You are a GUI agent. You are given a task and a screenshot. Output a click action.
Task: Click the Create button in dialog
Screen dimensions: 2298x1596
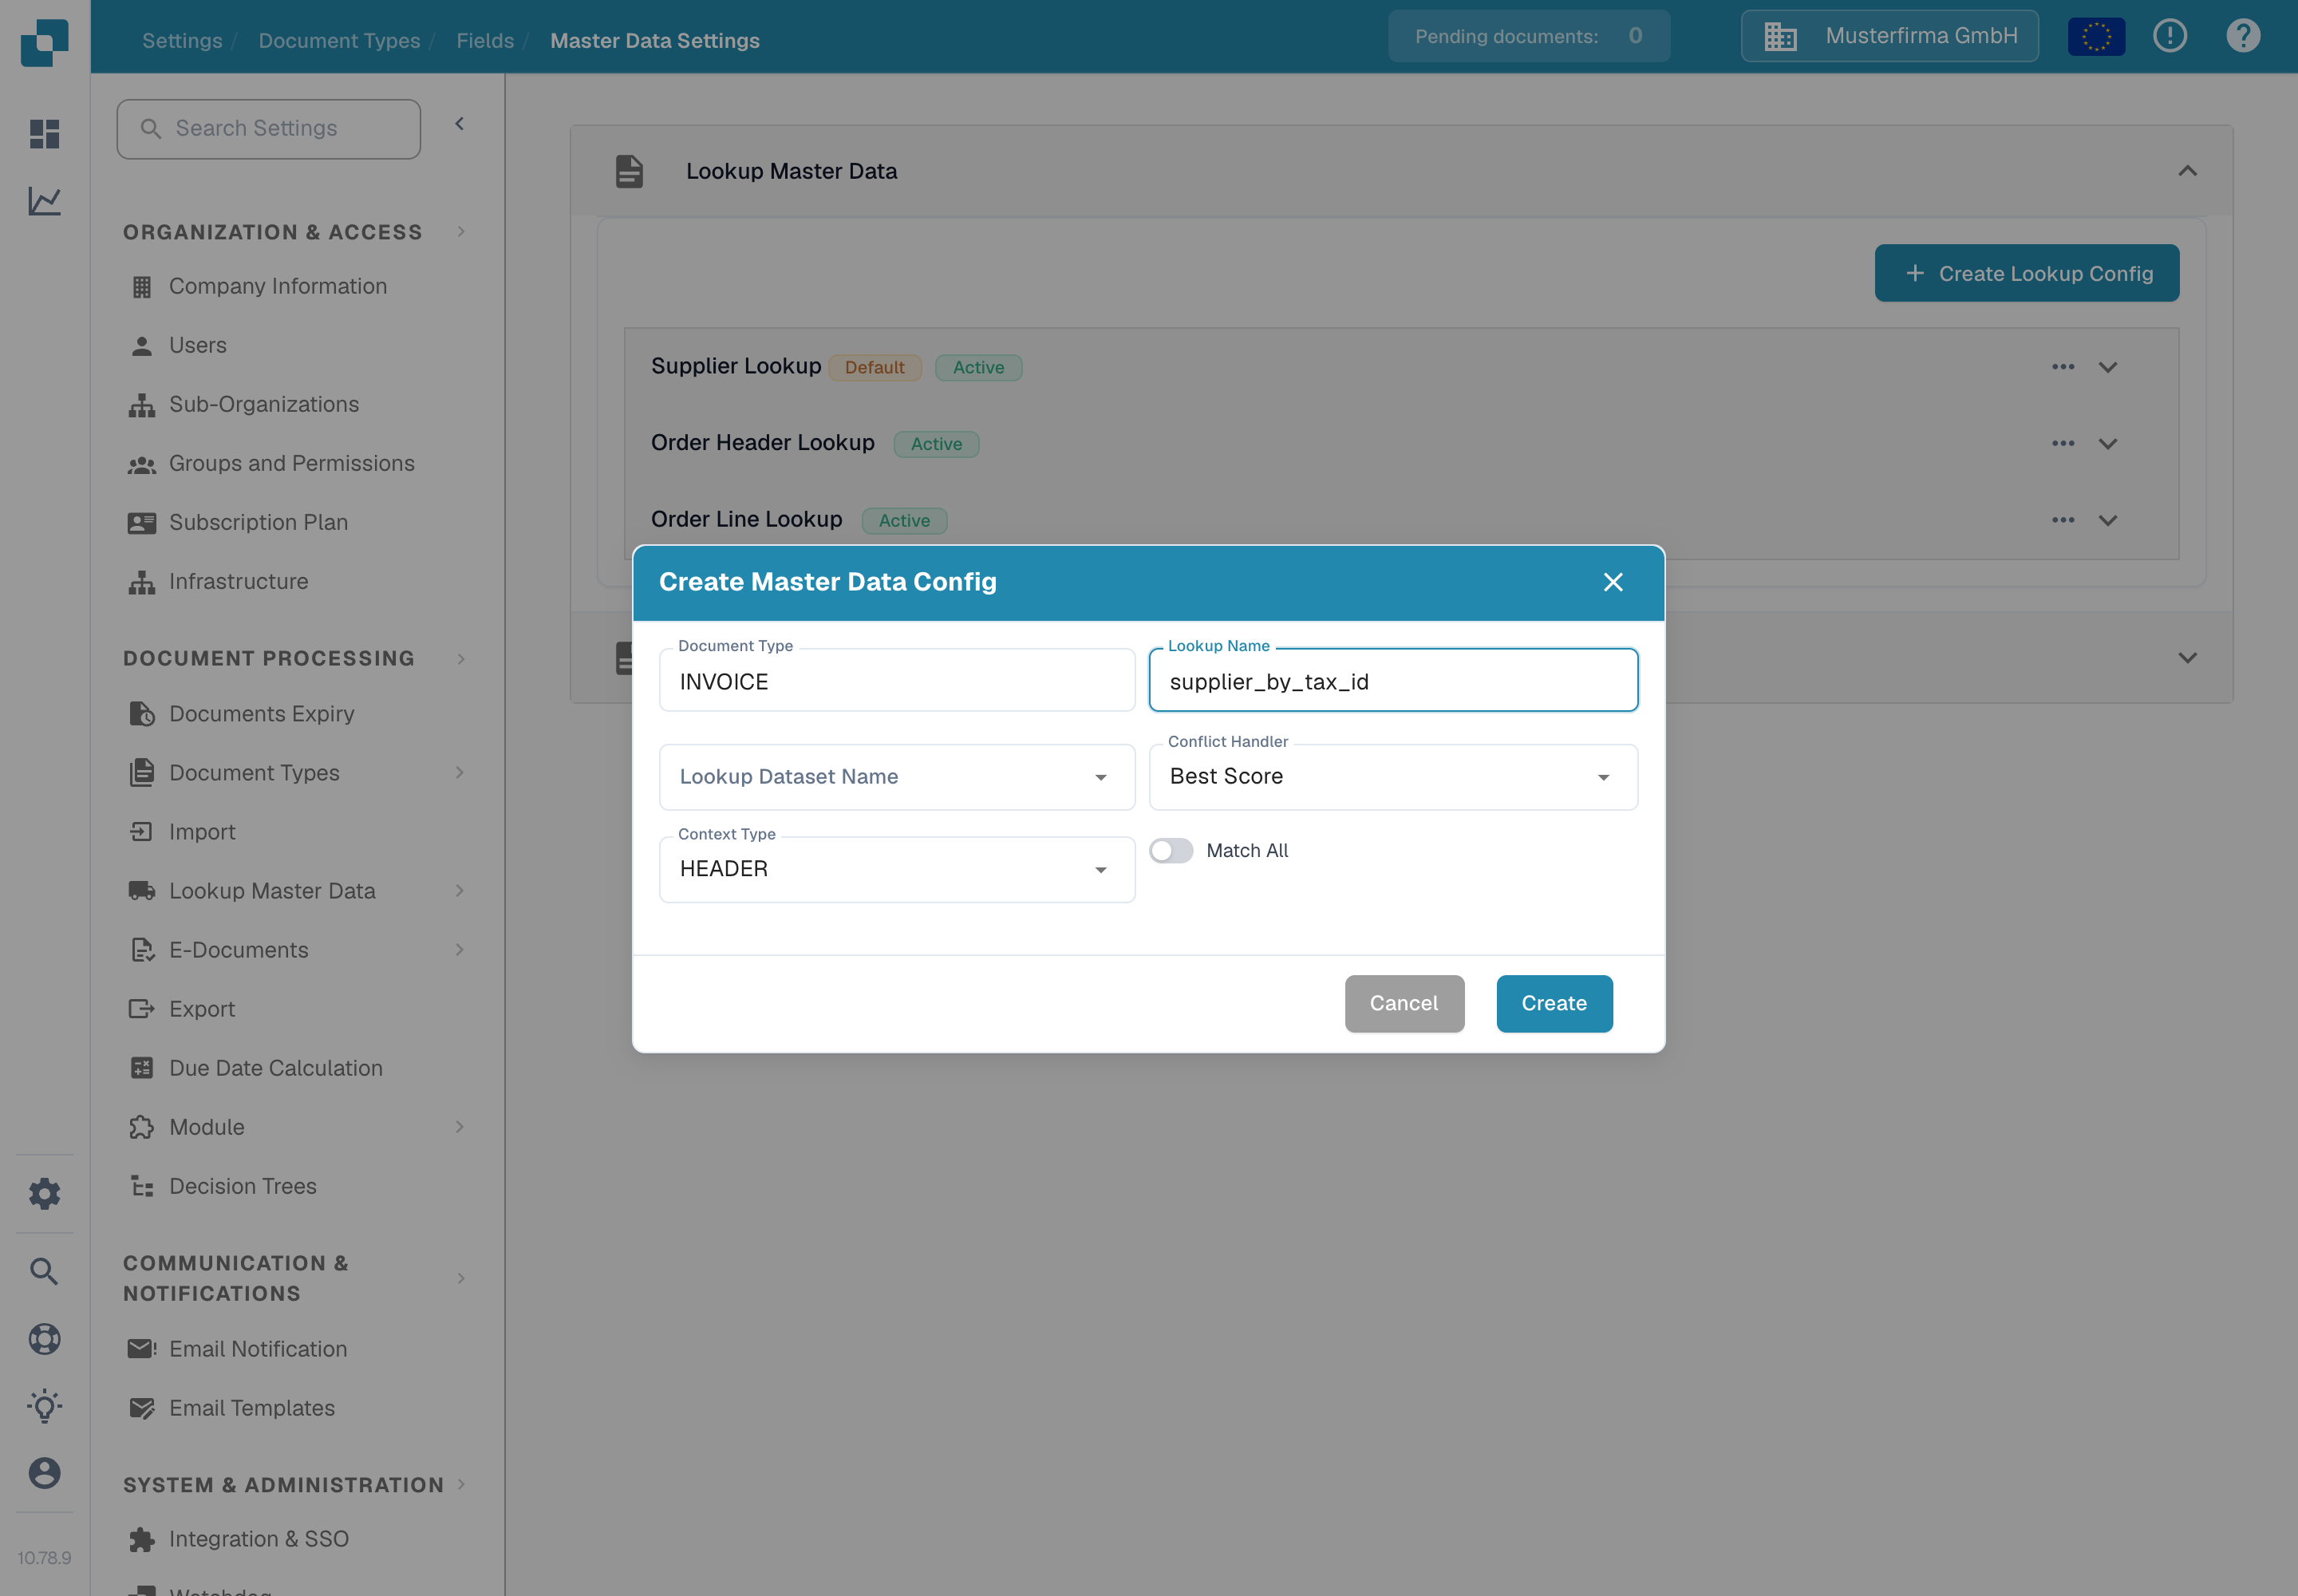tap(1554, 1003)
